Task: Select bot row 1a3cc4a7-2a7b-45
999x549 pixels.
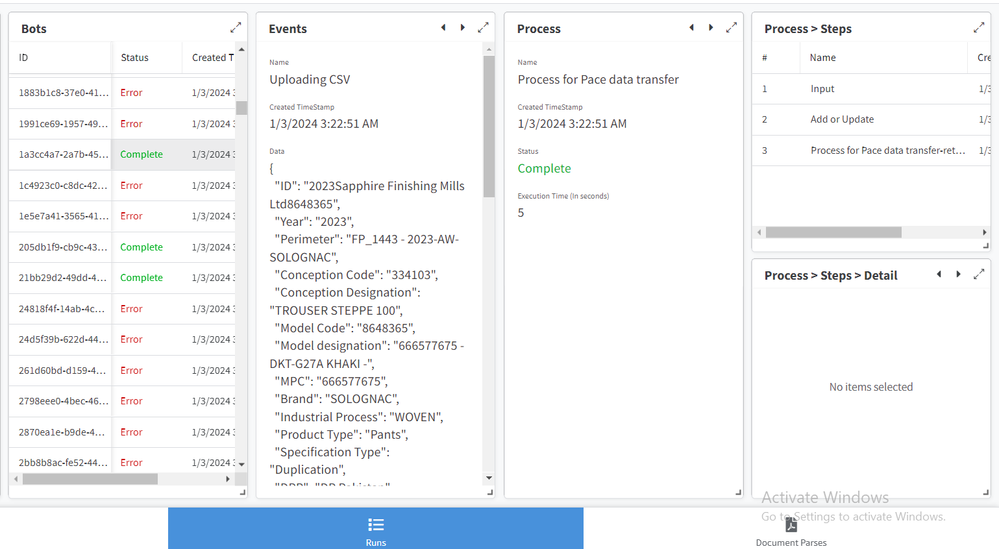Action: click(122, 155)
